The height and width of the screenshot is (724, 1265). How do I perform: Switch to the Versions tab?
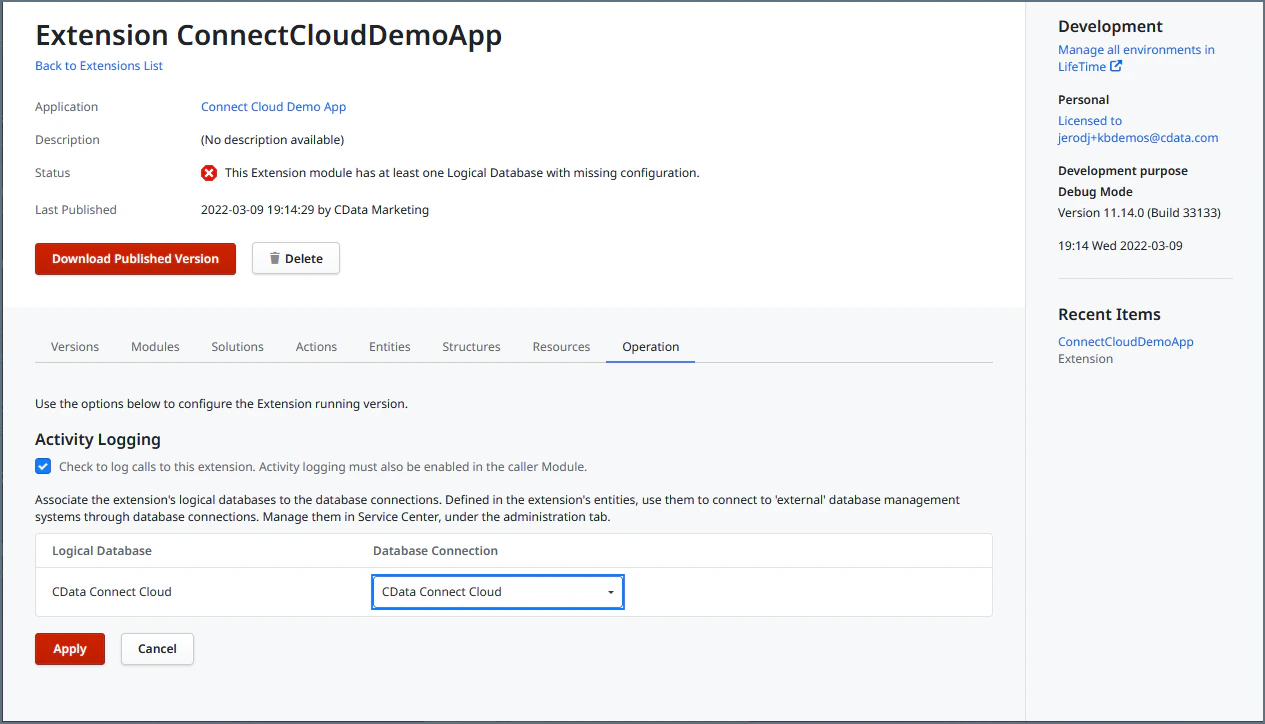coord(75,347)
